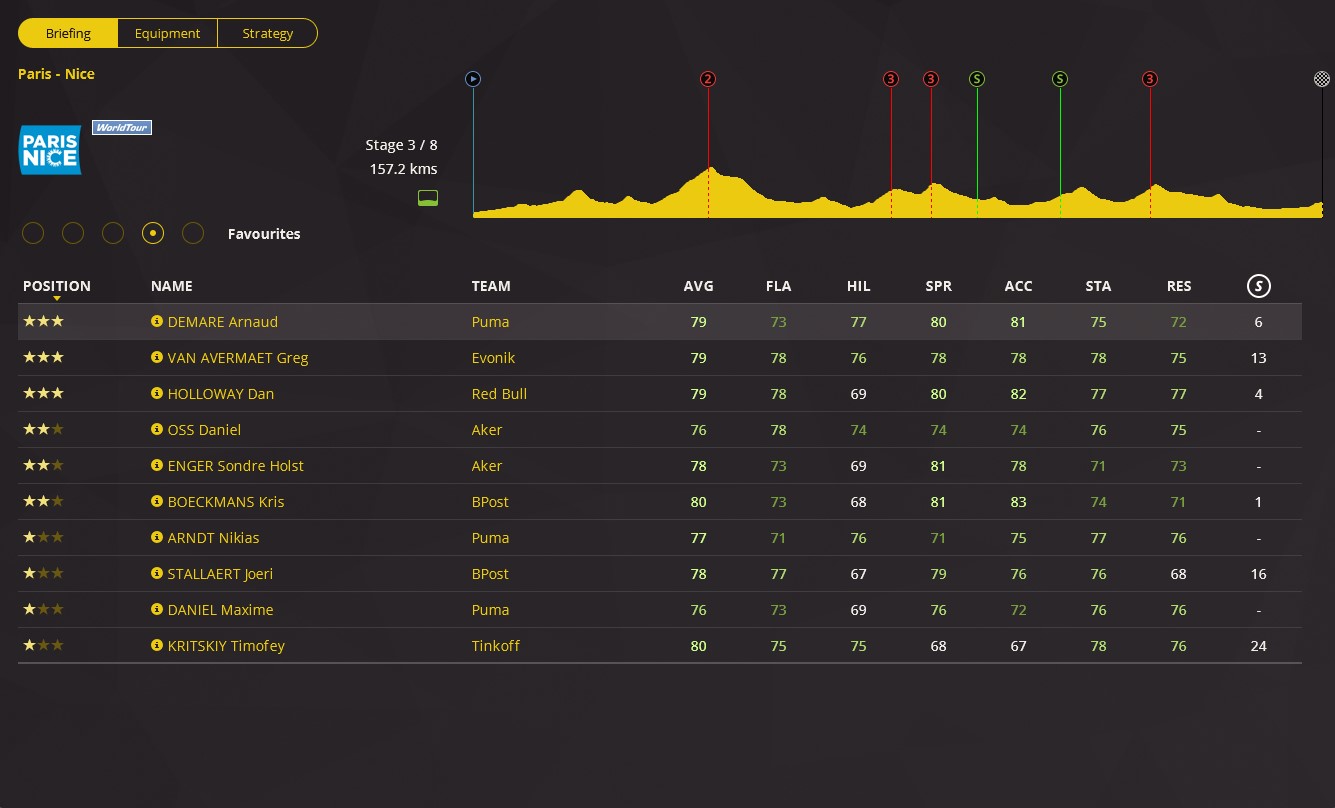Click the Paris Nice race logo
1335x808 pixels.
[50, 150]
